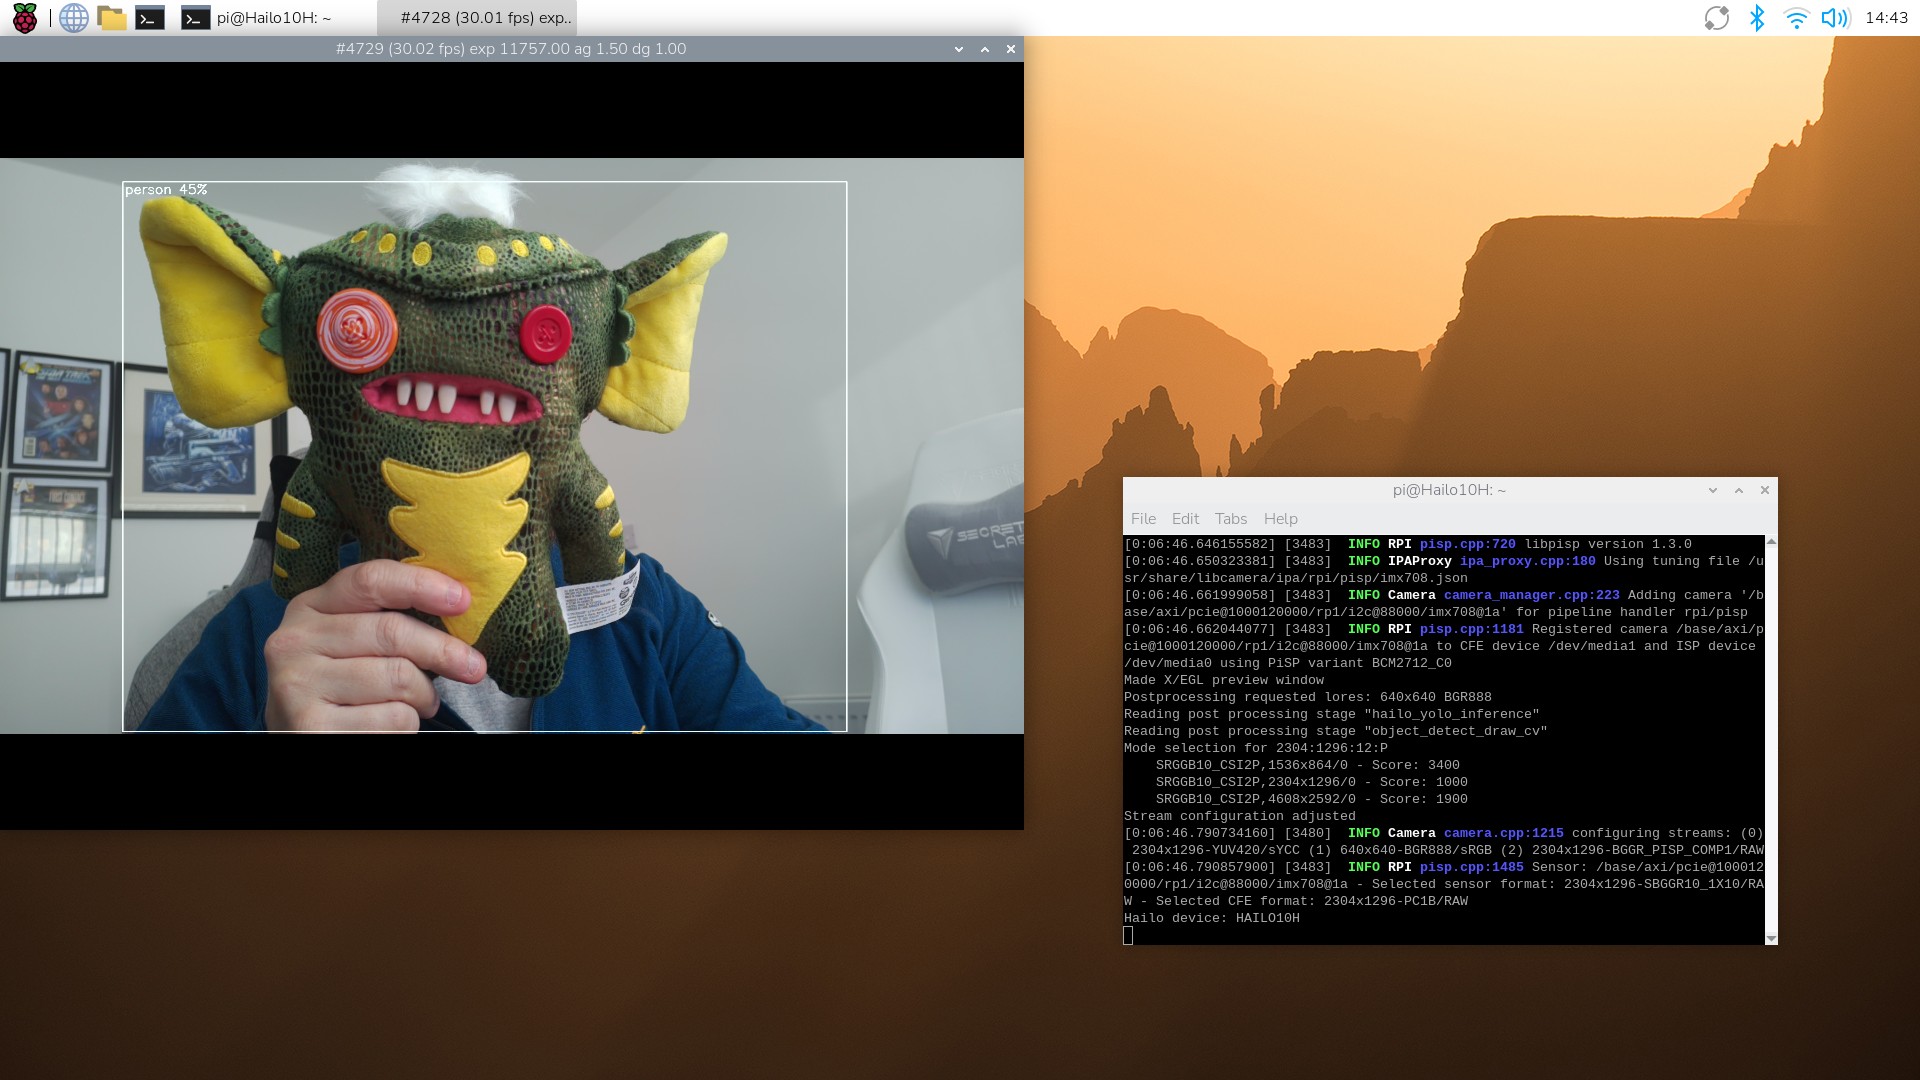
Task: Launch the web browser from the taskbar
Action: pos(73,17)
